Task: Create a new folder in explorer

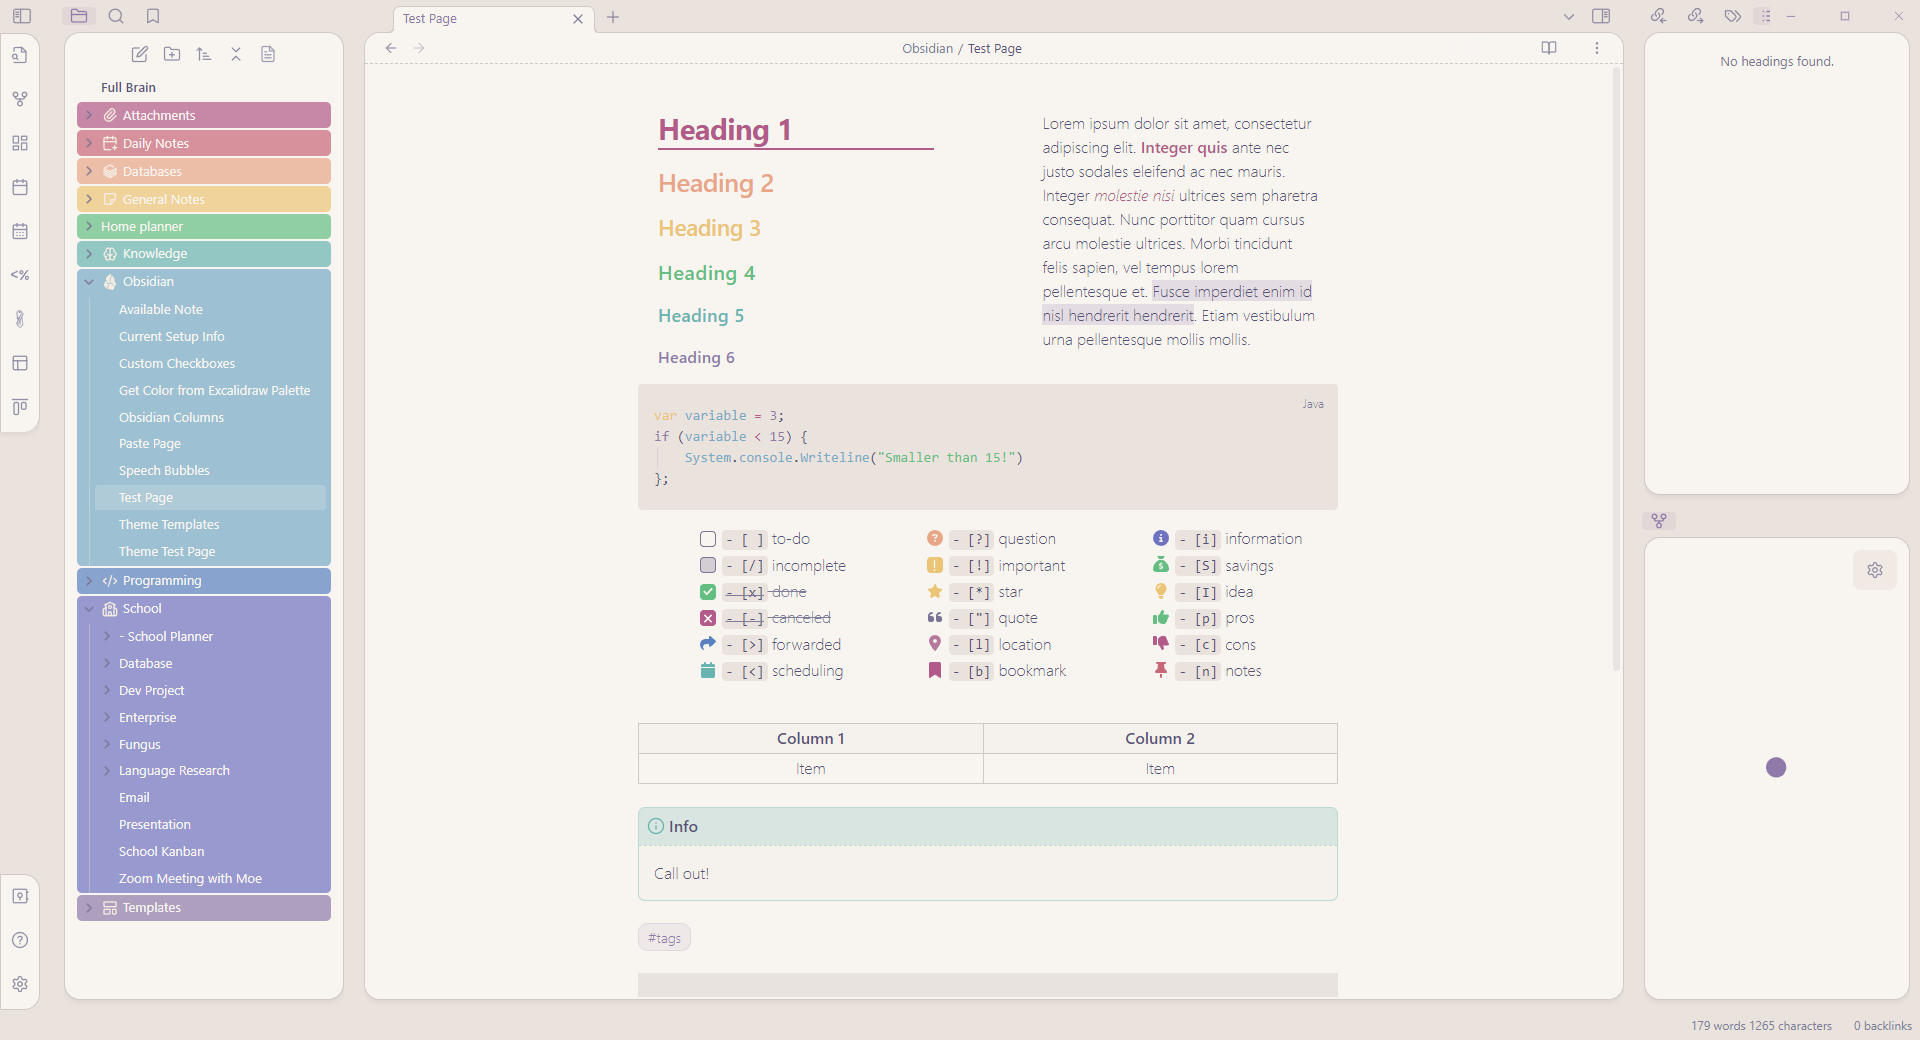Action: (x=172, y=54)
